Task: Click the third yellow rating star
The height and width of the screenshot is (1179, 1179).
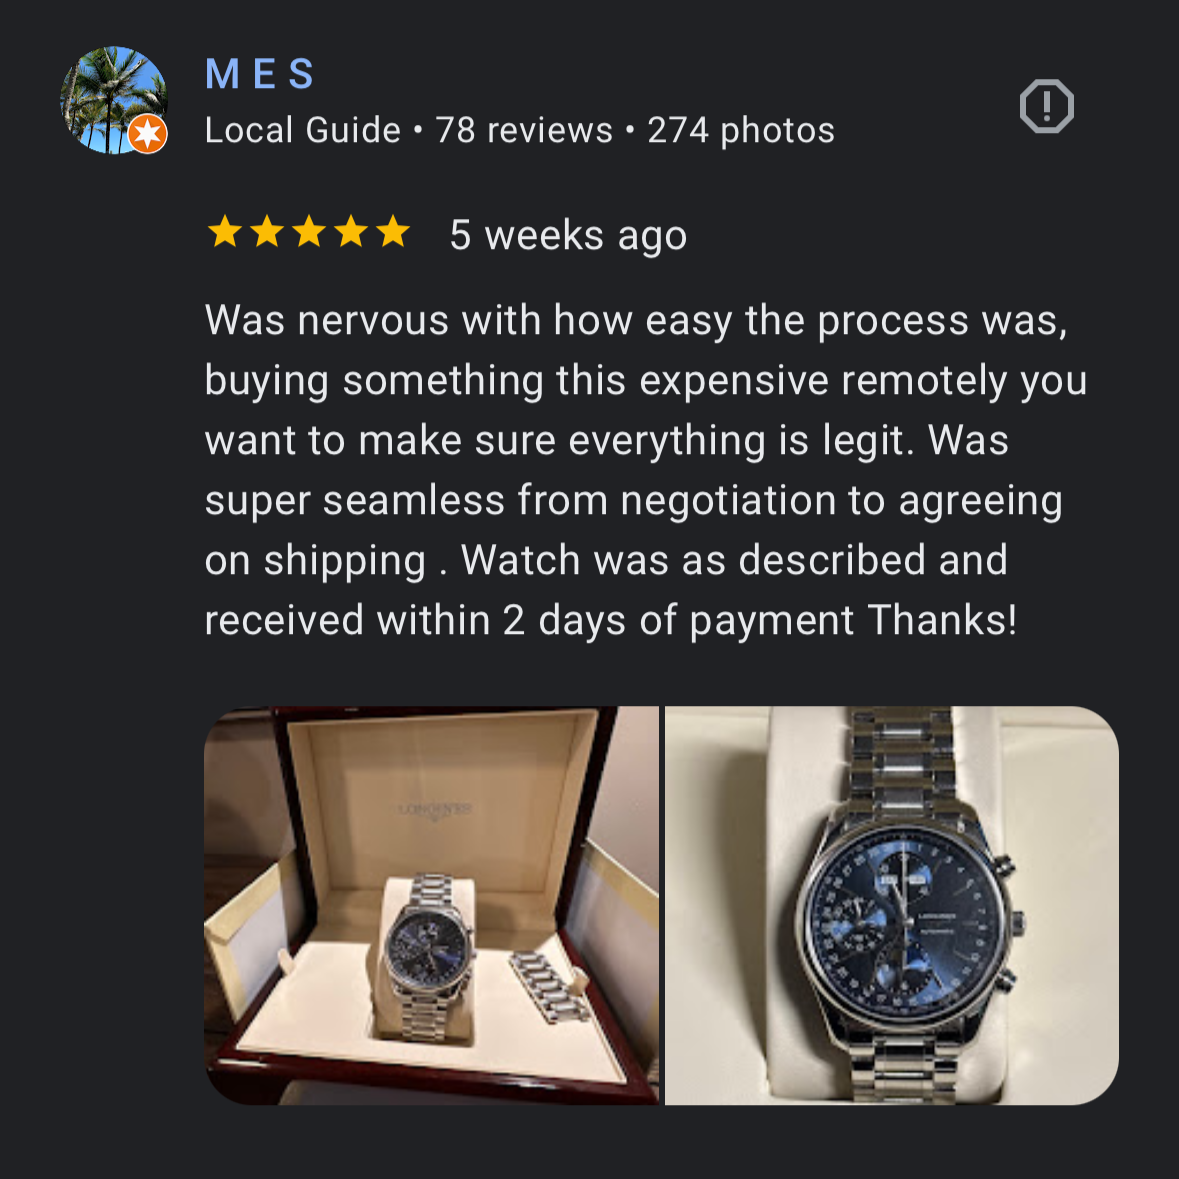Action: tap(308, 232)
